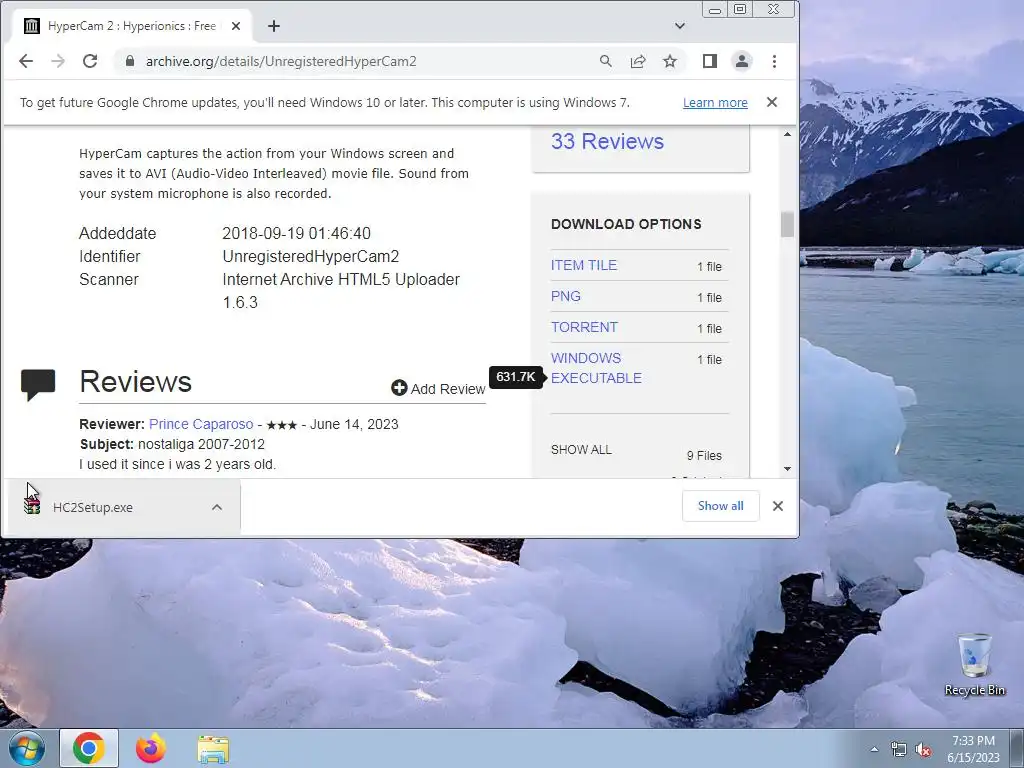This screenshot has width=1024, height=768.
Task: Maximize the Chrome window
Action: [740, 9]
